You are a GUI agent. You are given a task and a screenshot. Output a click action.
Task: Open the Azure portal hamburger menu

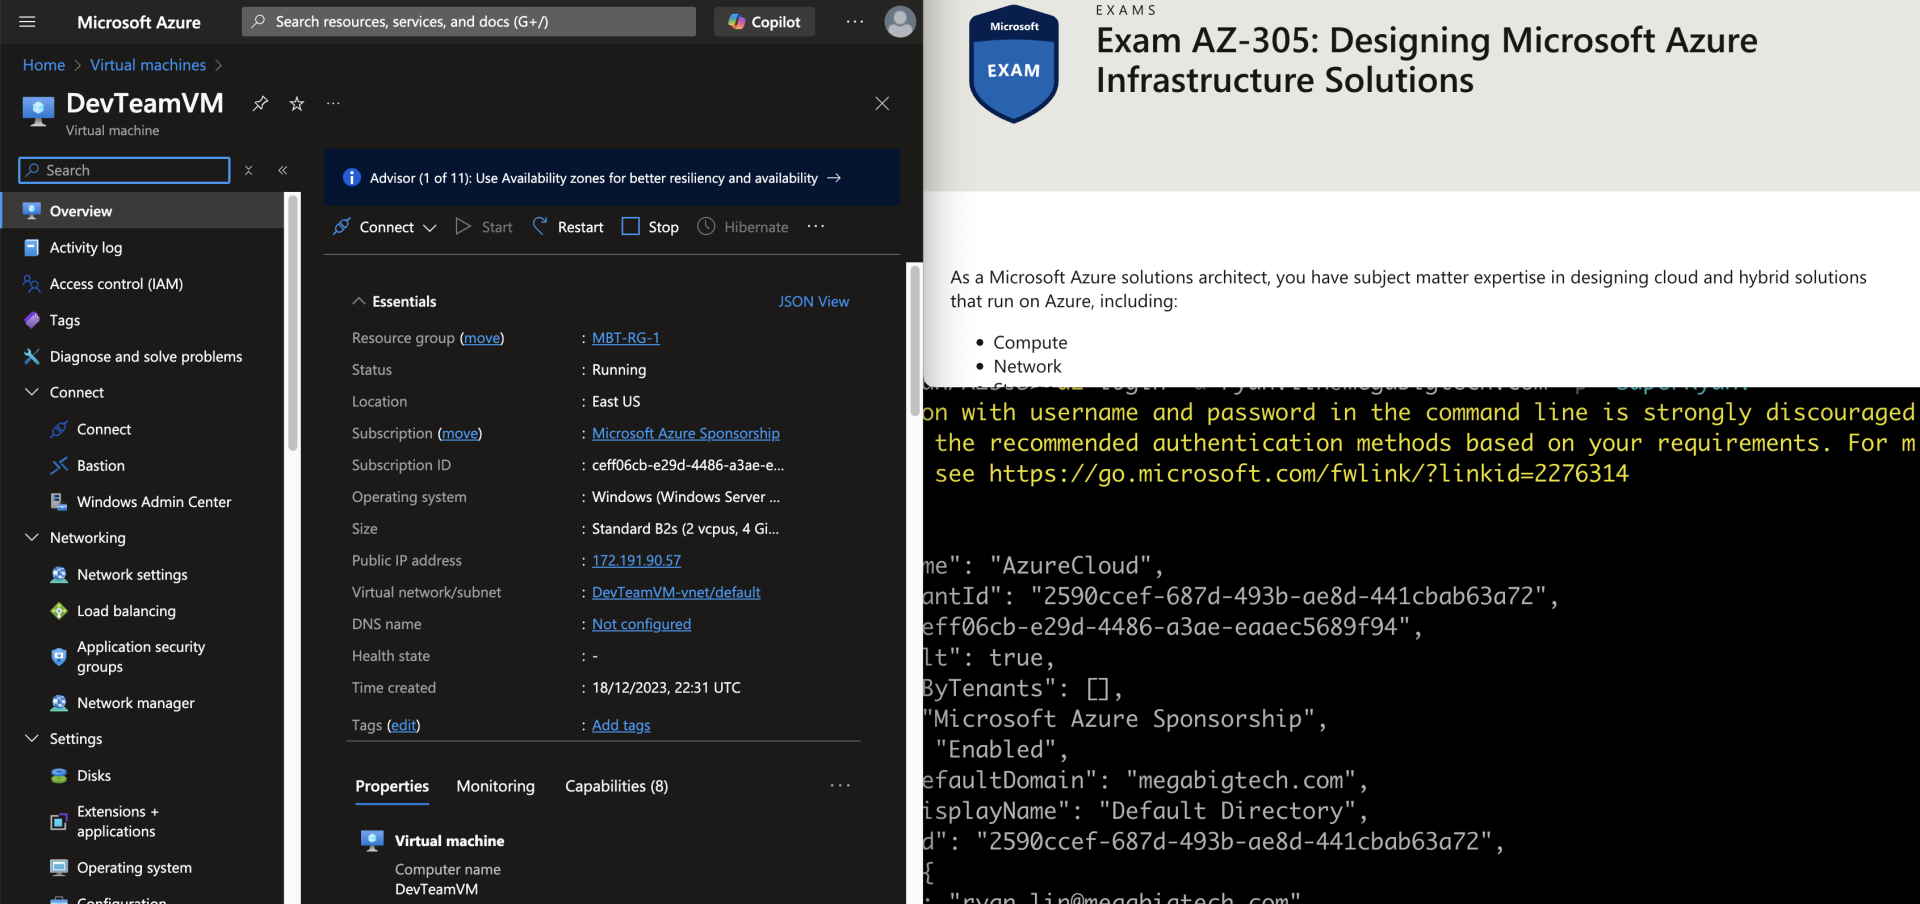tap(27, 22)
